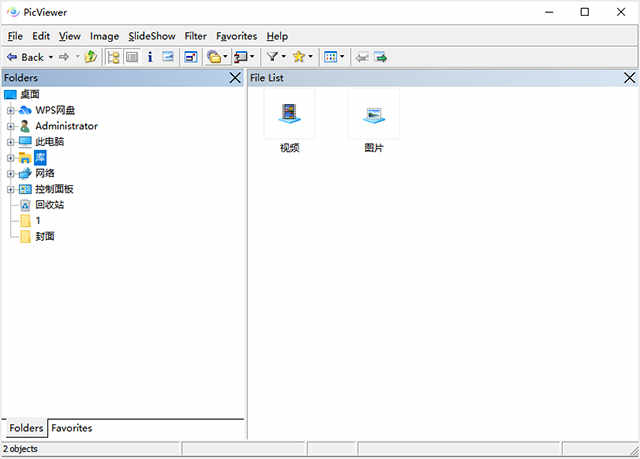Expand the 网络 tree node
Image resolution: width=640 pixels, height=459 pixels.
pyautogui.click(x=11, y=174)
